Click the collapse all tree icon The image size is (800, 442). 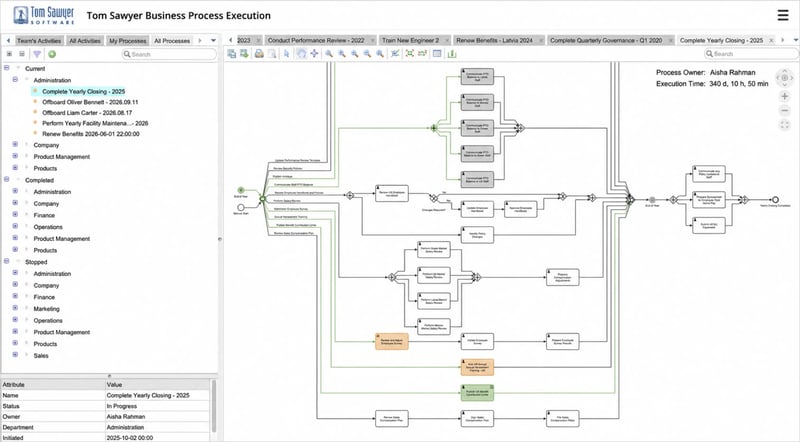coord(22,54)
